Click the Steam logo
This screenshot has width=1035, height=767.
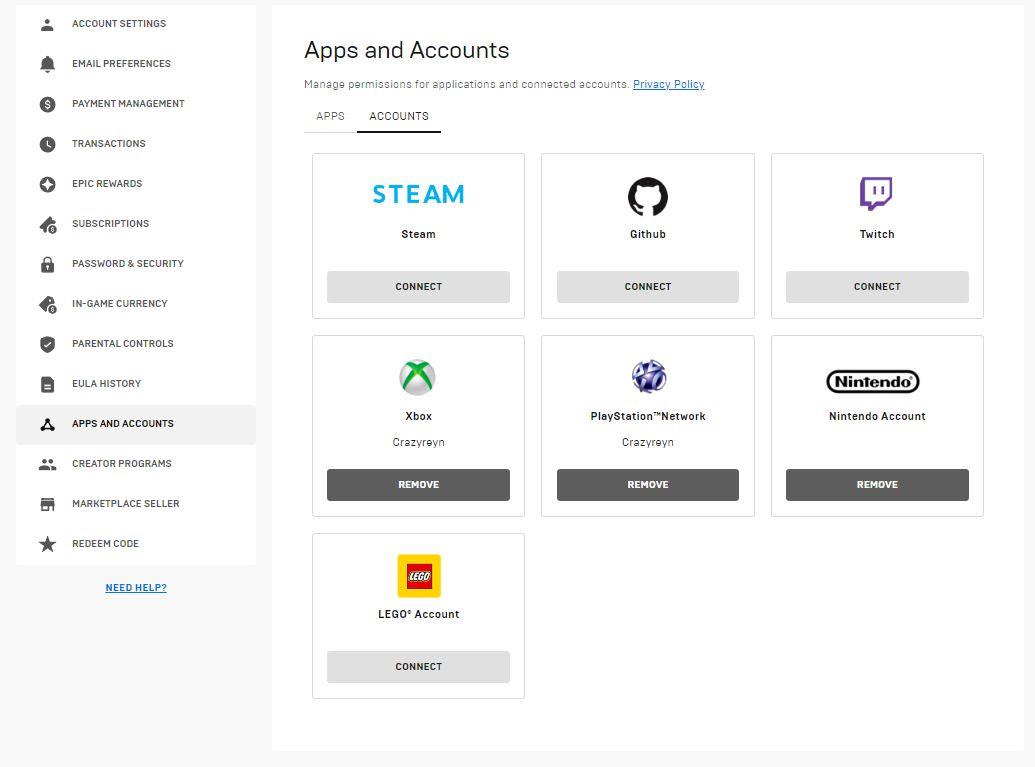click(x=418, y=194)
